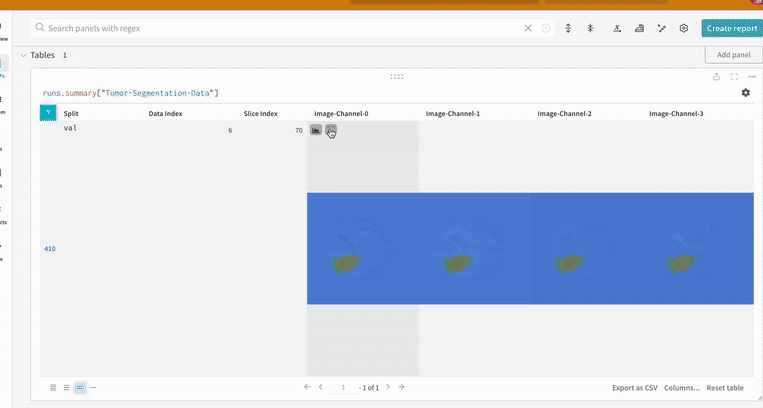Sort by the Slice Index column header
The width and height of the screenshot is (763, 408).
(x=260, y=114)
